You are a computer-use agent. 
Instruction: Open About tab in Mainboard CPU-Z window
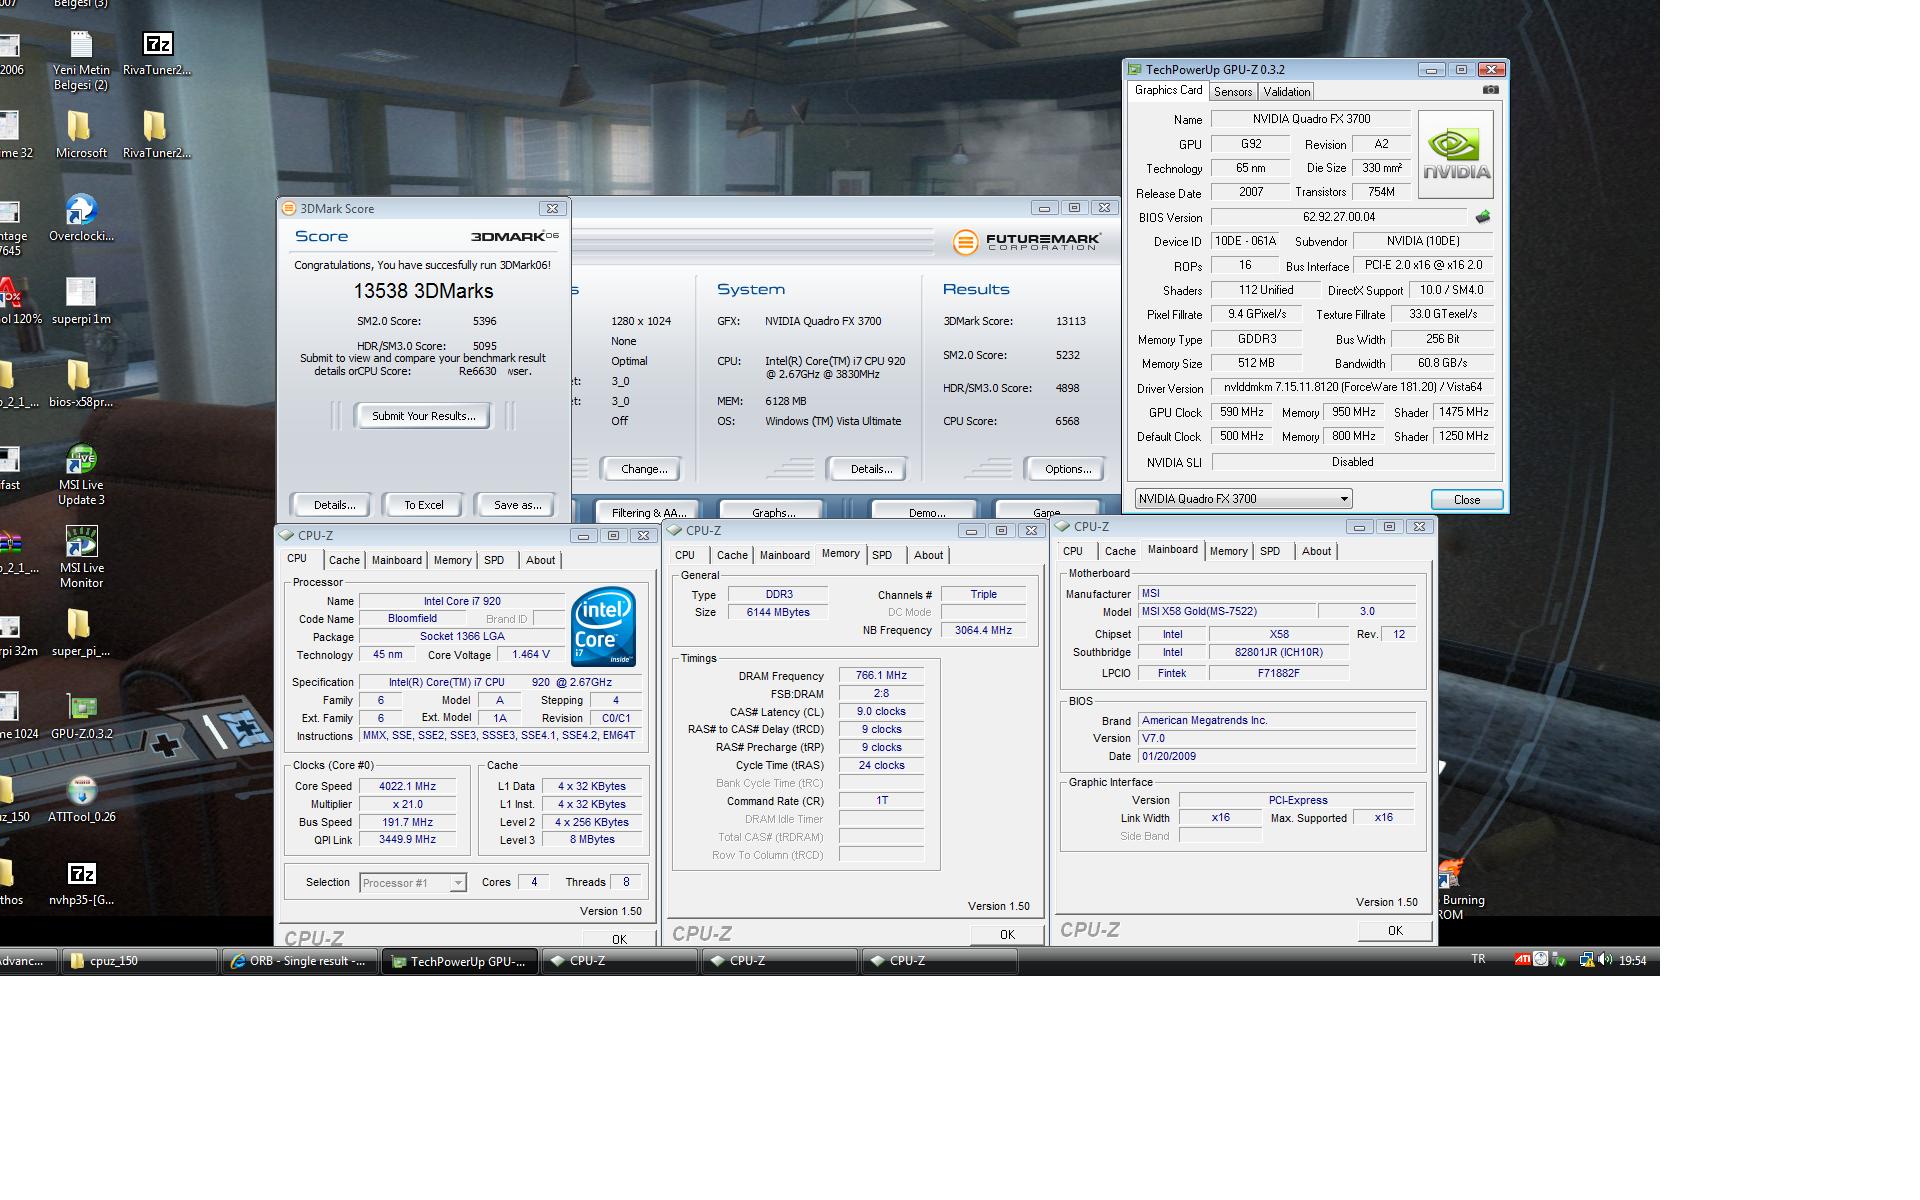point(1316,551)
